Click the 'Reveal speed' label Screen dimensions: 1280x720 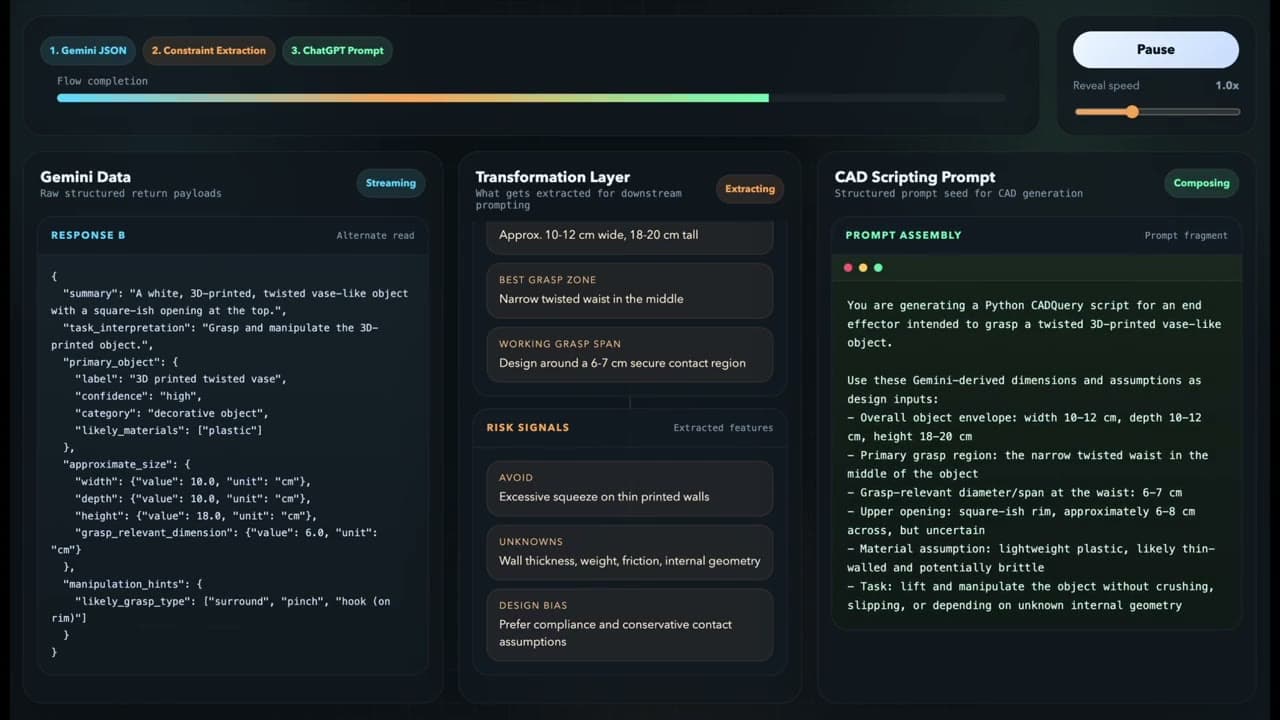click(1106, 86)
